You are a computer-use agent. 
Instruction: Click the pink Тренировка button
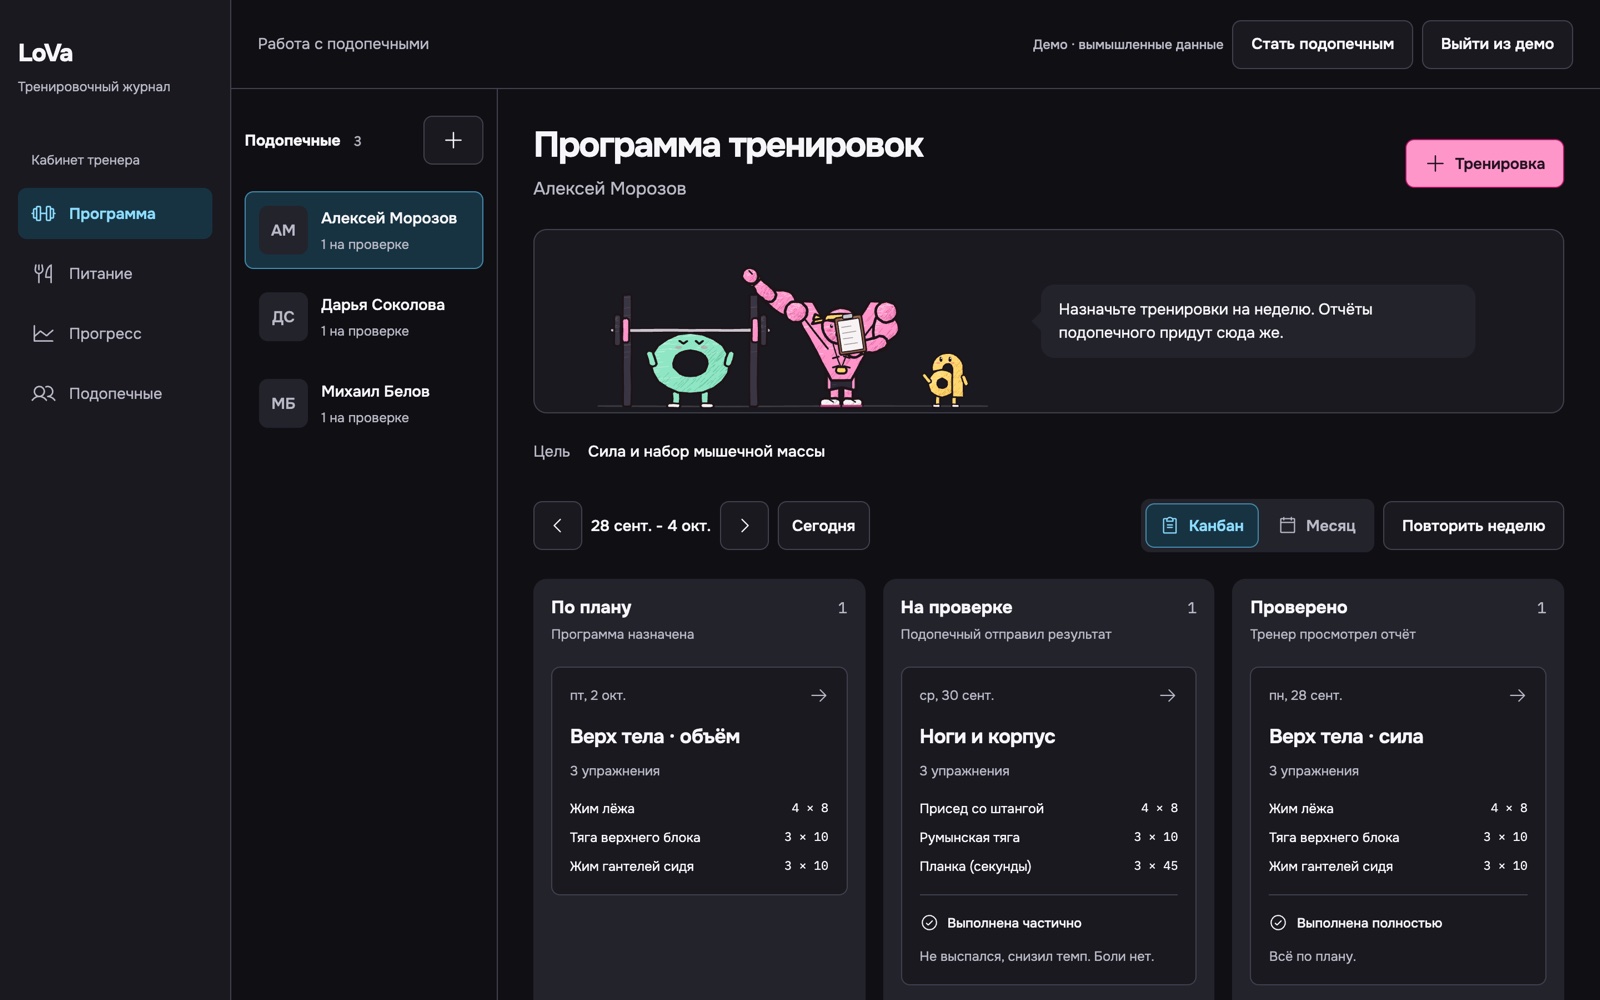point(1484,163)
